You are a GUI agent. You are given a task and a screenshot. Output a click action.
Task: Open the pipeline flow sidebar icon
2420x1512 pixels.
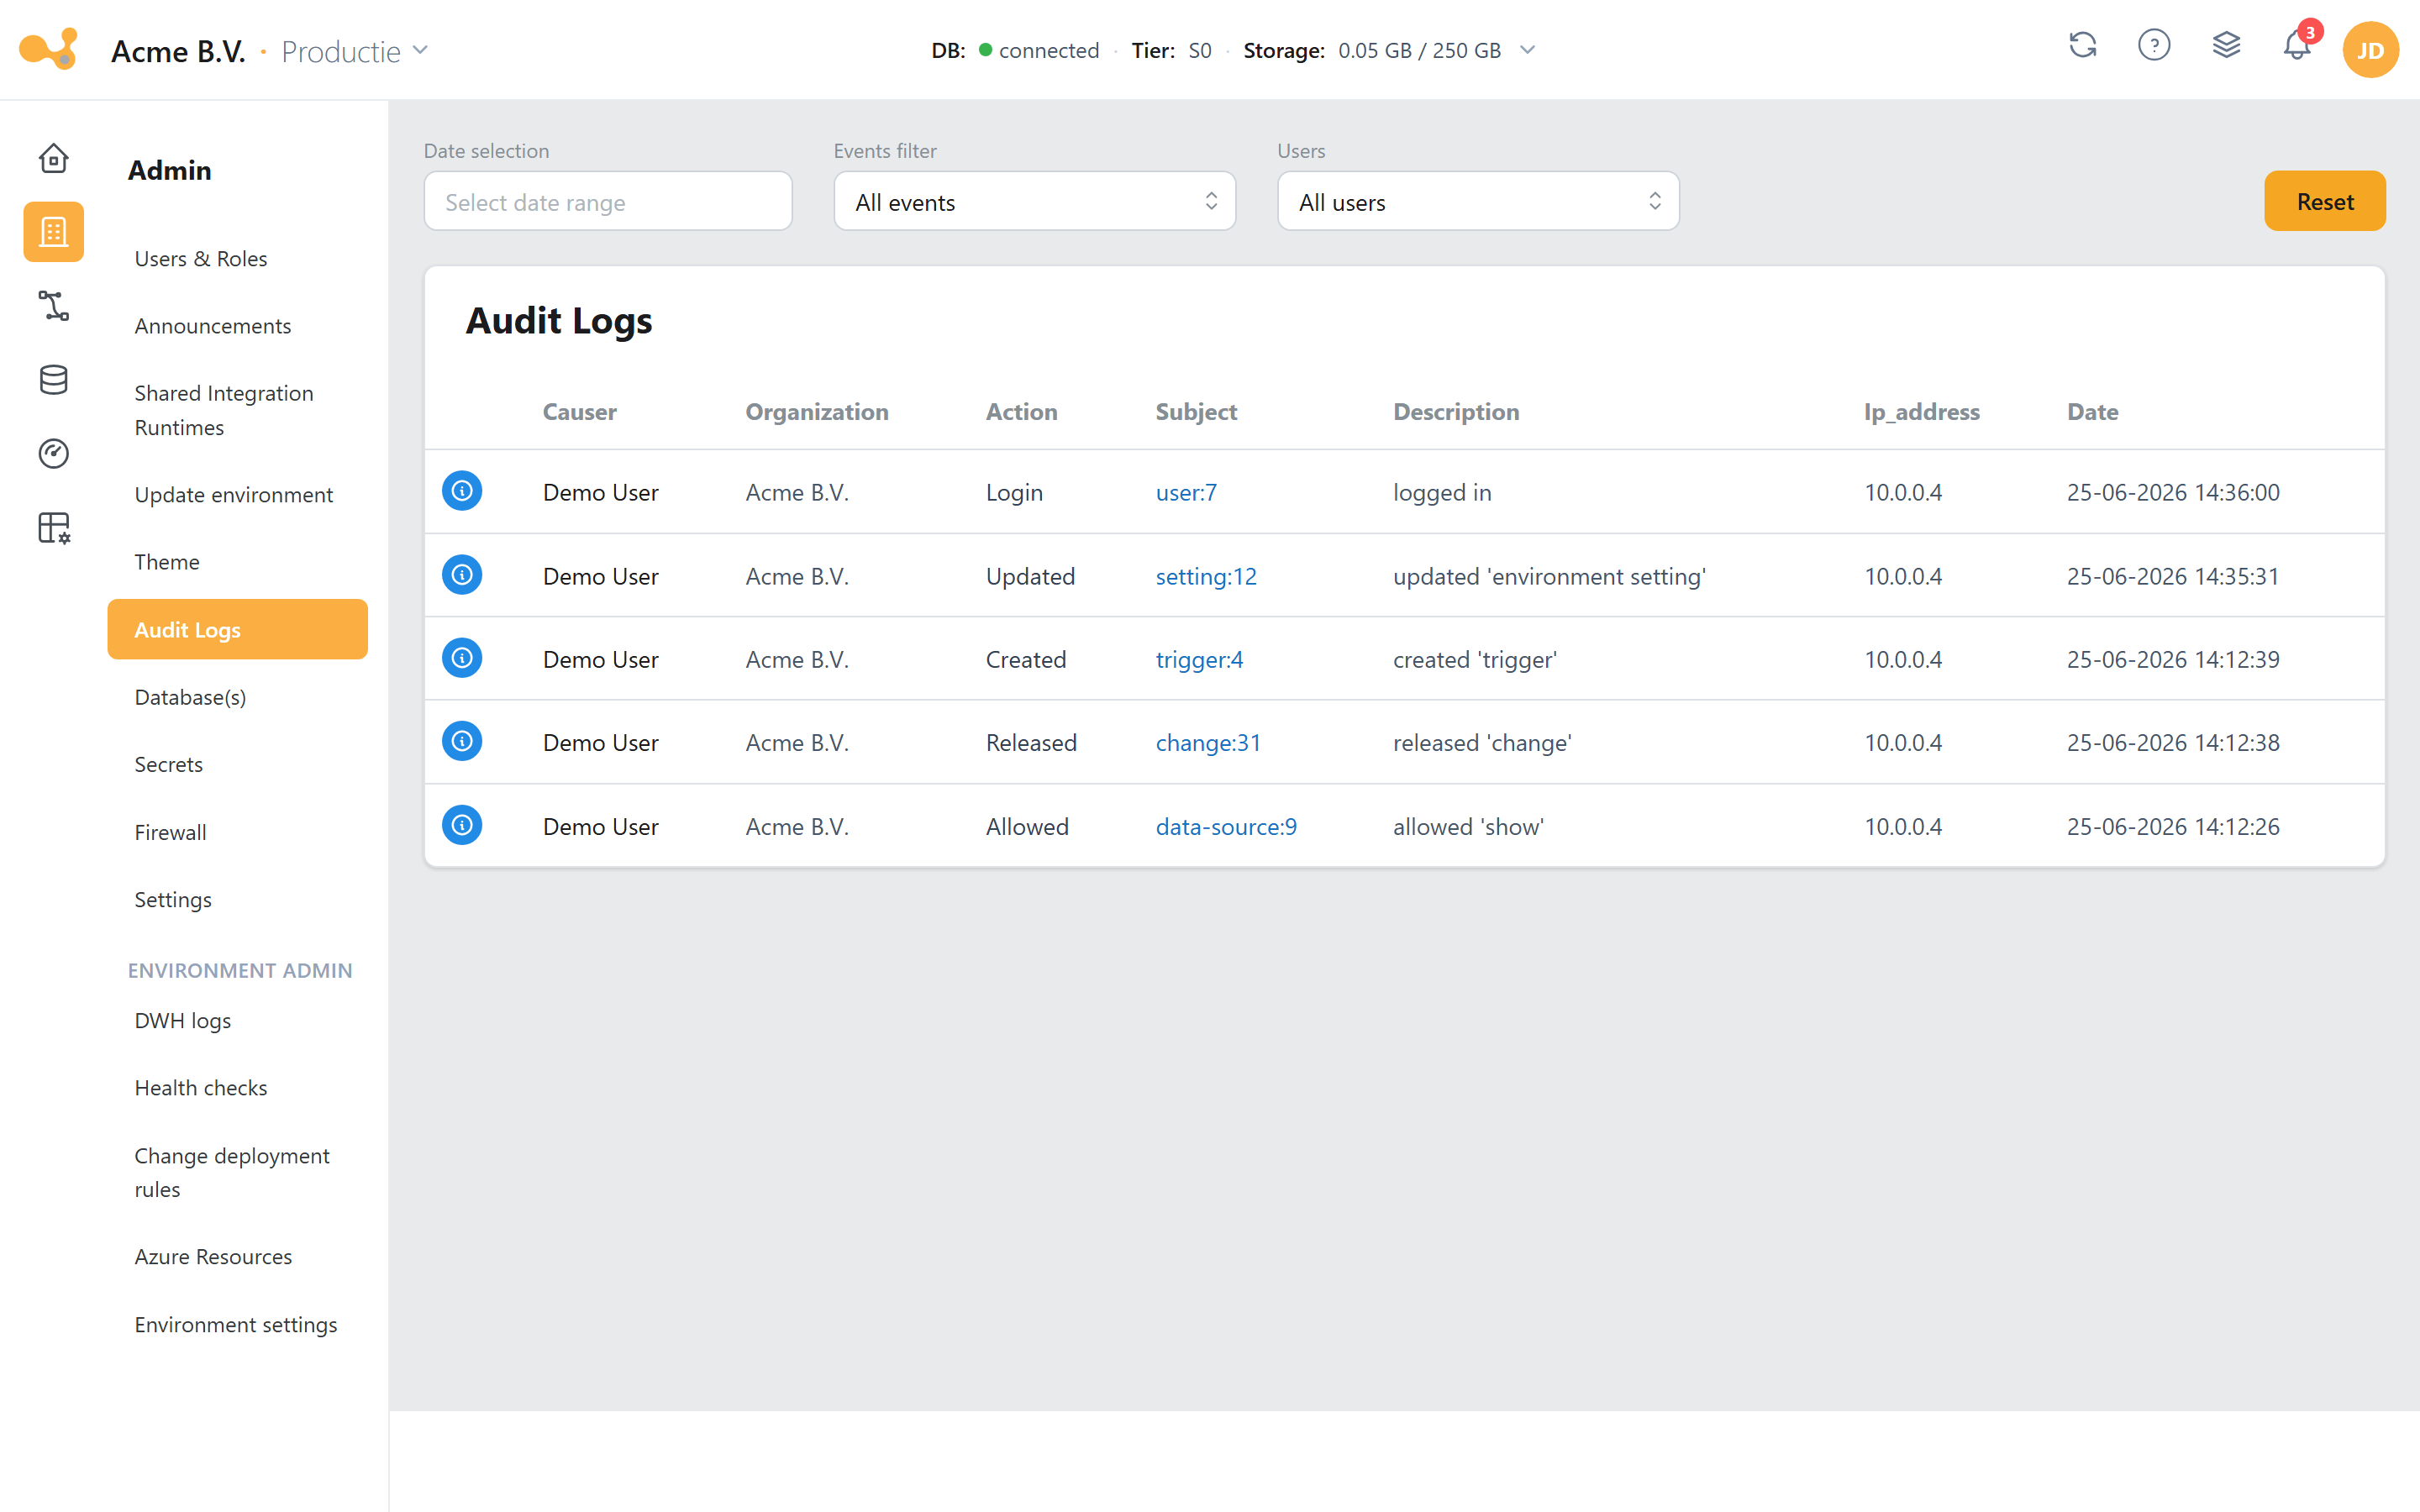point(53,306)
